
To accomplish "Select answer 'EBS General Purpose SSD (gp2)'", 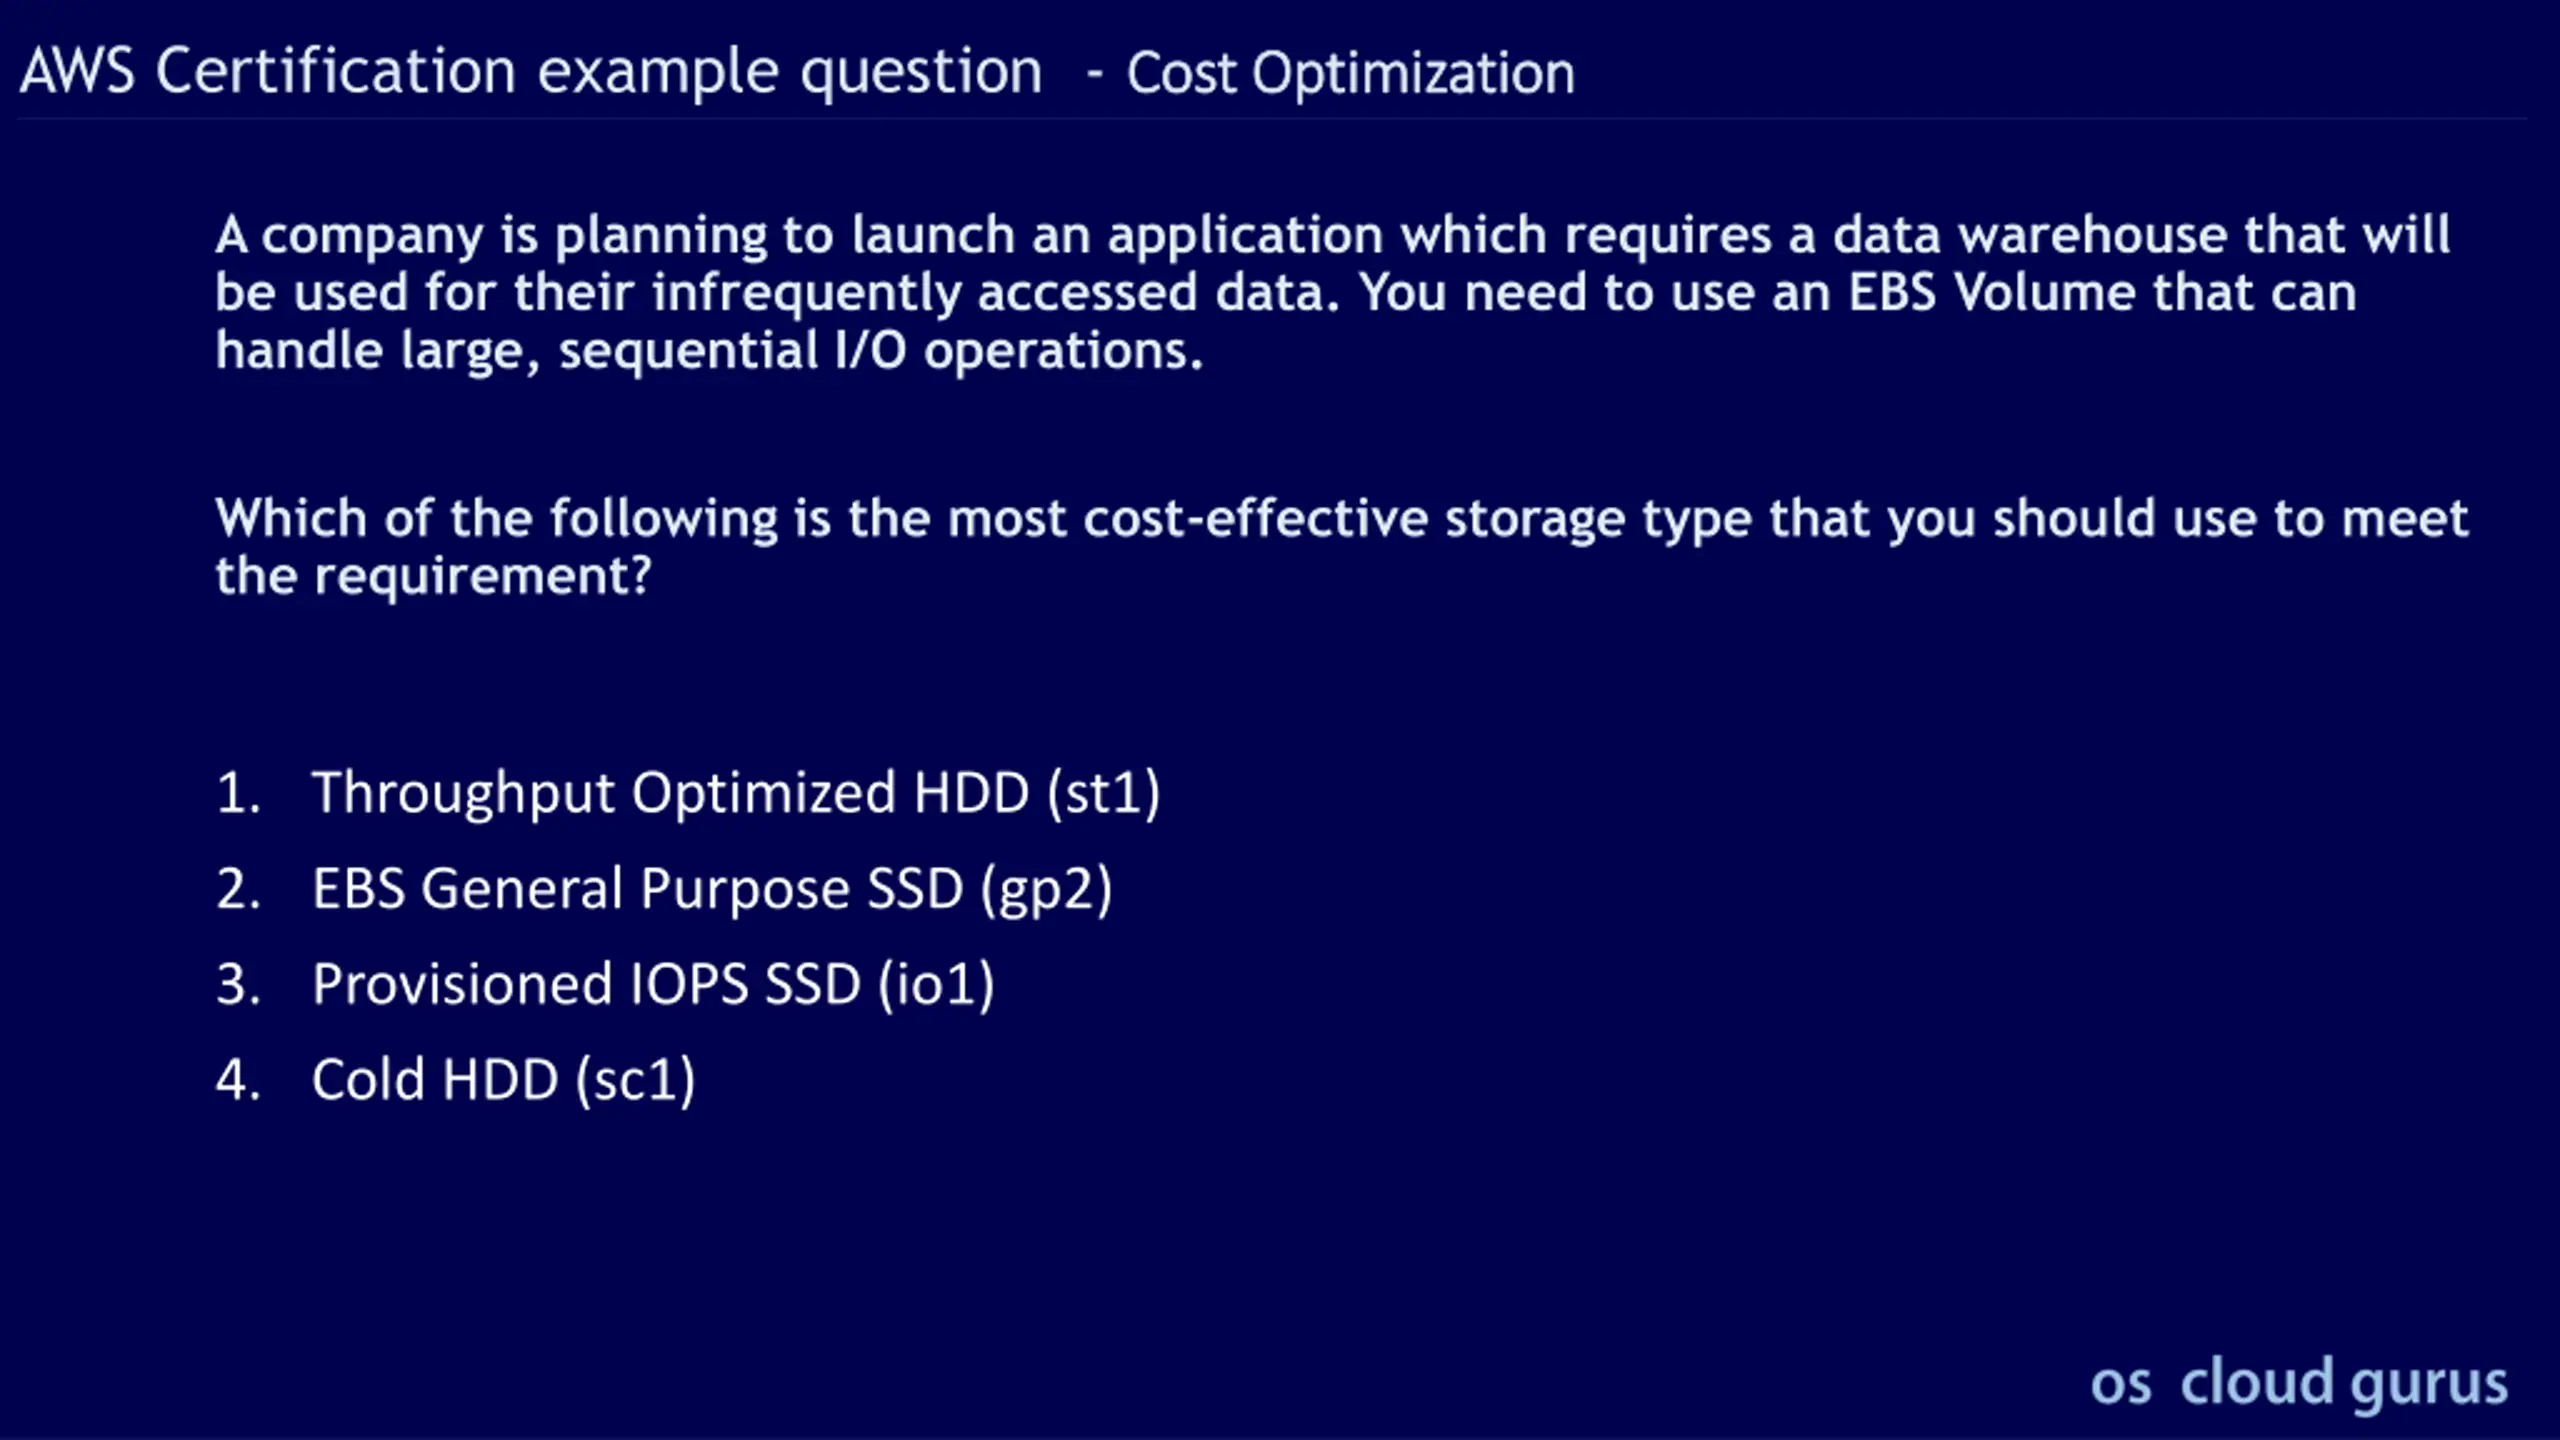I will pos(712,890).
